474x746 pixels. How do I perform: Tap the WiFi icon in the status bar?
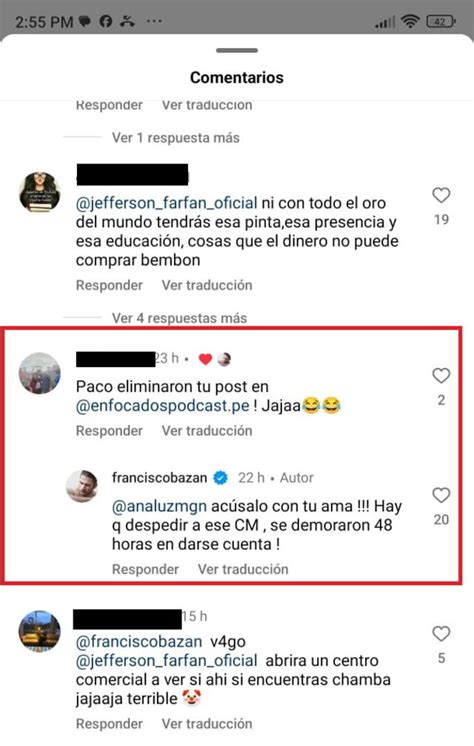coord(410,21)
